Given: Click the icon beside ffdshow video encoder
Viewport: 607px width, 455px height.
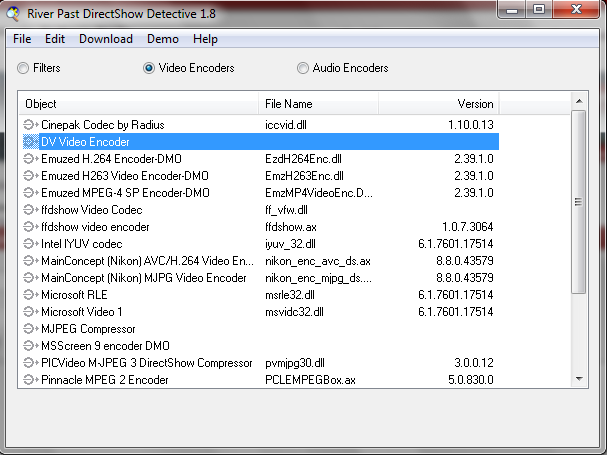Looking at the screenshot, I should (x=31, y=227).
